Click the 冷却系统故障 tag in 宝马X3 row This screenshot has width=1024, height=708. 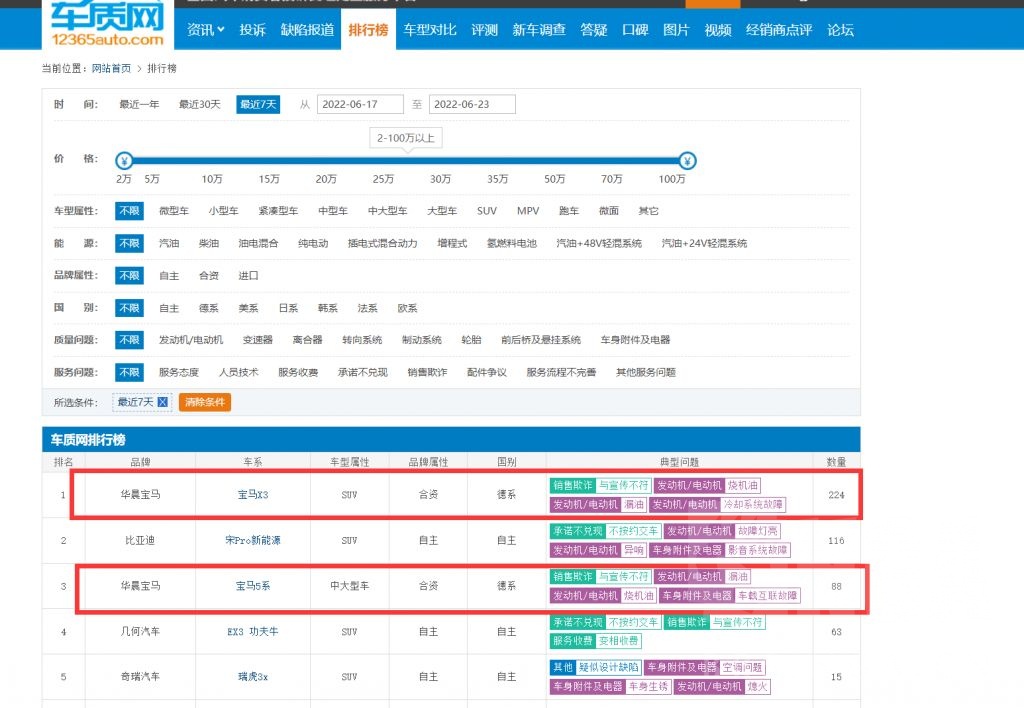click(x=753, y=505)
